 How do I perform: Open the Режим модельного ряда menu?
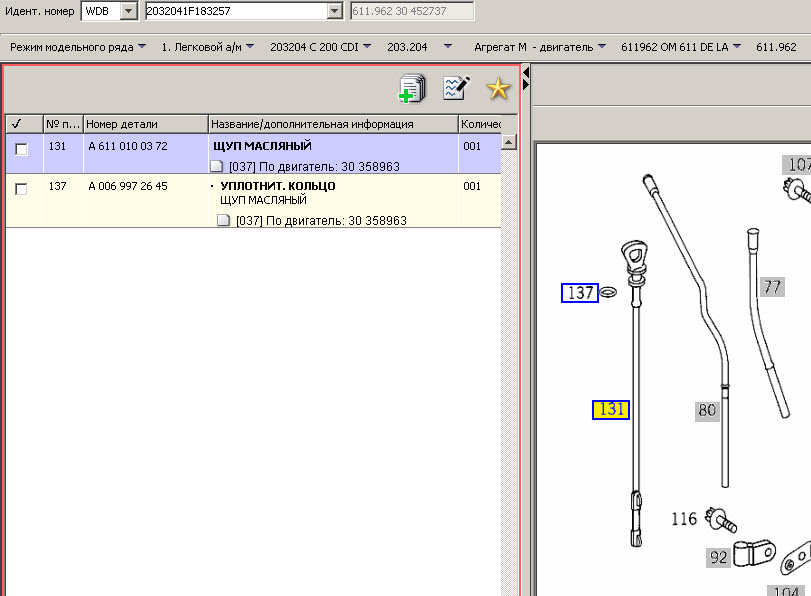pyautogui.click(x=78, y=47)
